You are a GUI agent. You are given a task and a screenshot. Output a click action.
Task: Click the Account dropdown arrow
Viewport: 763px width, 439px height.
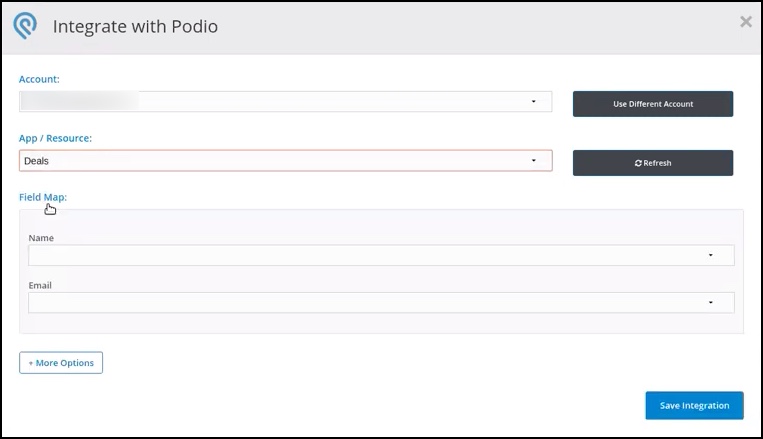[534, 101]
